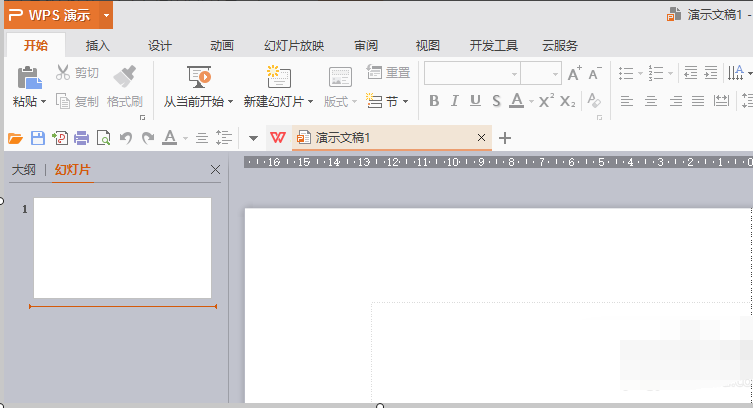Open bullet list dropdown arrow

tap(640, 74)
